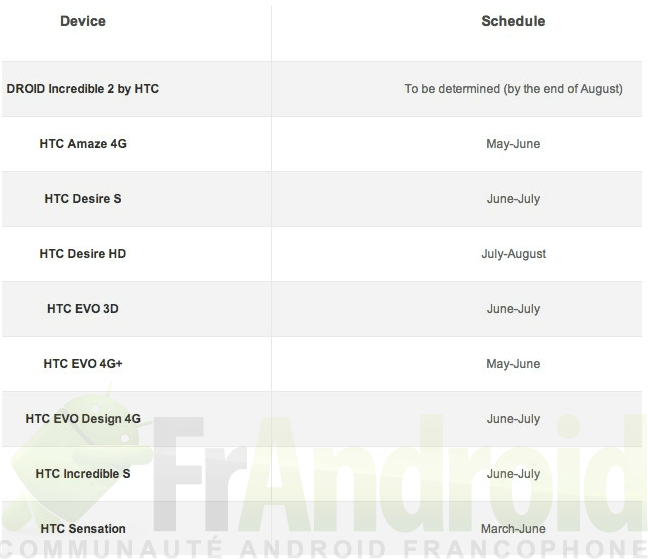Viewport: 648px width, 559px height.
Task: Click the HTC Amaze 4G device name
Action: (83, 144)
